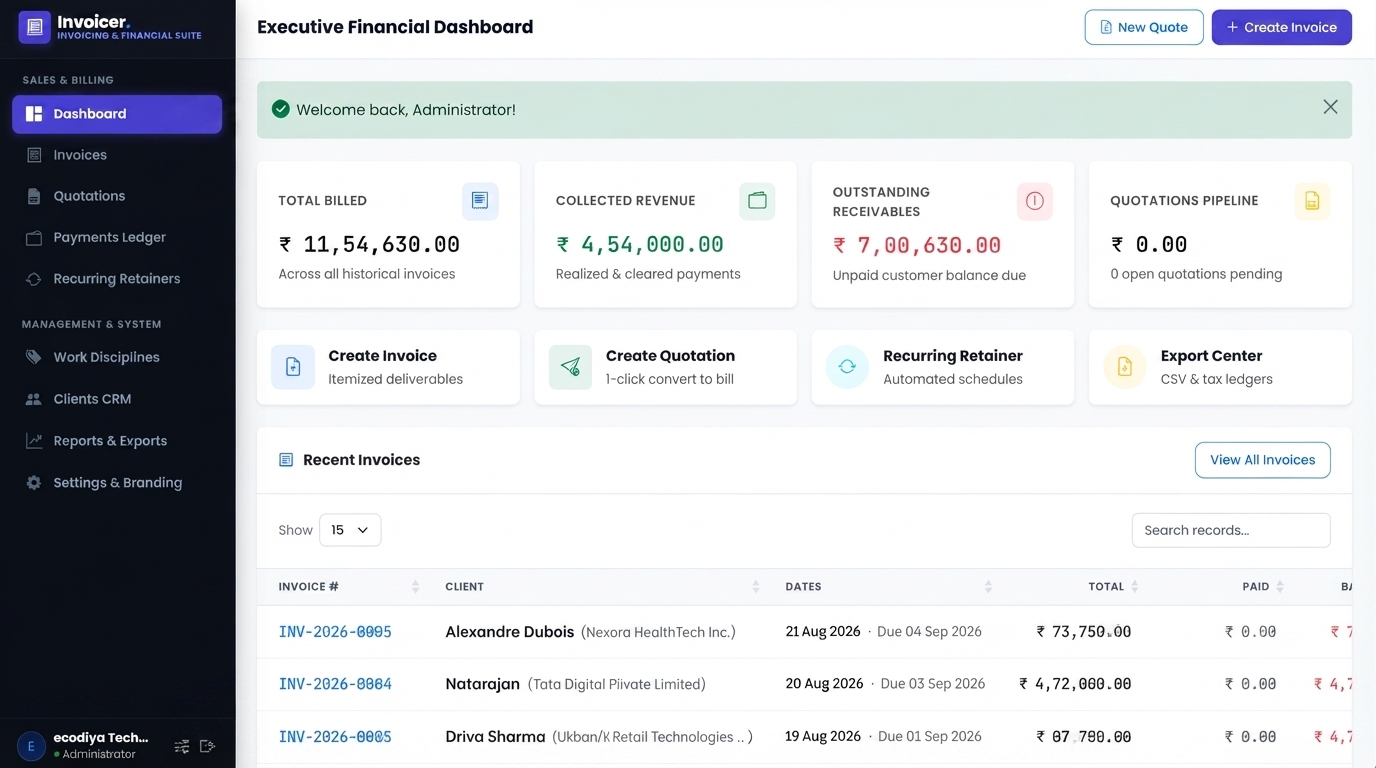Open Reports & Exports in the sidebar
1376x768 pixels.
(117, 441)
